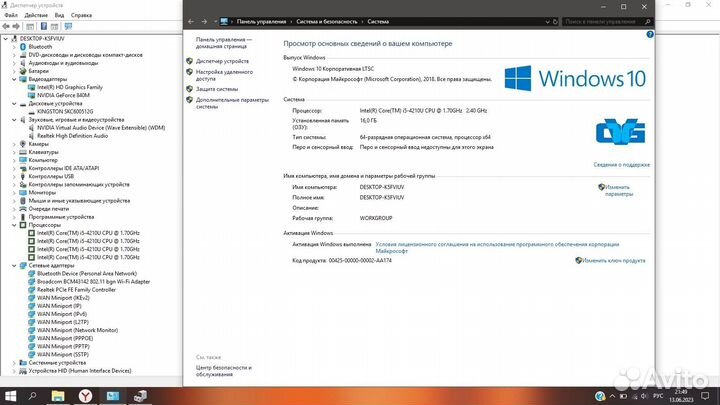Image resolution: width=720 pixels, height=405 pixels.
Task: Click Система и безопасность in breadcrumb
Action: pos(326,22)
